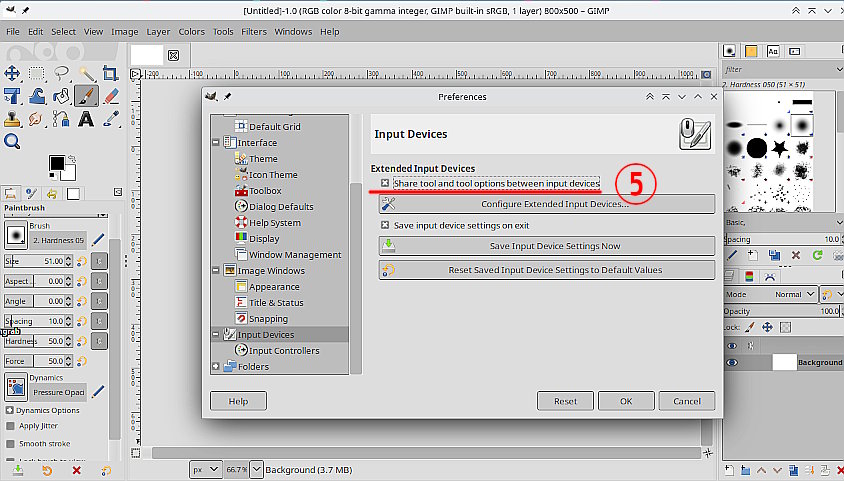This screenshot has width=844, height=481.
Task: Toggle Save input device settings on exit
Action: pyautogui.click(x=385, y=225)
